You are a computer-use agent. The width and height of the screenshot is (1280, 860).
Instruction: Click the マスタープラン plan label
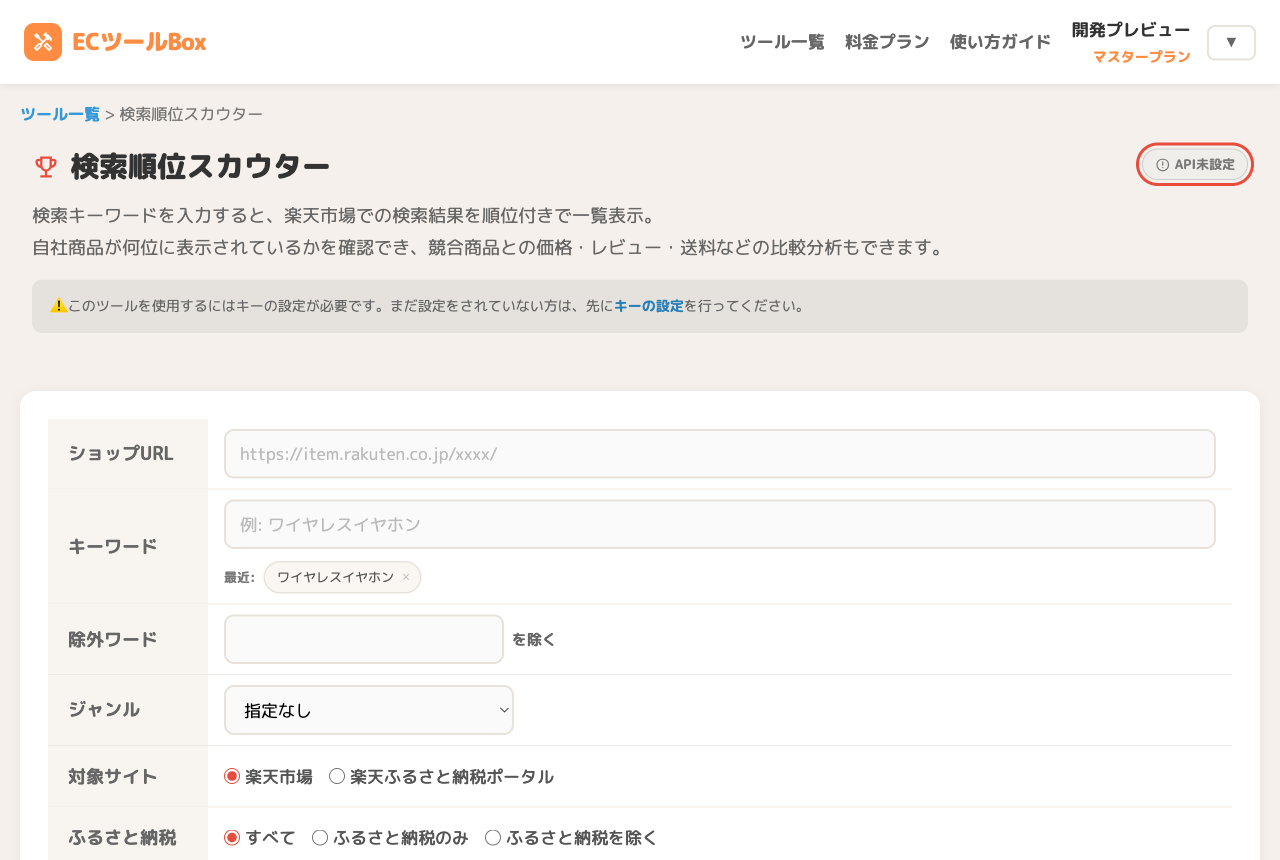tap(1142, 57)
